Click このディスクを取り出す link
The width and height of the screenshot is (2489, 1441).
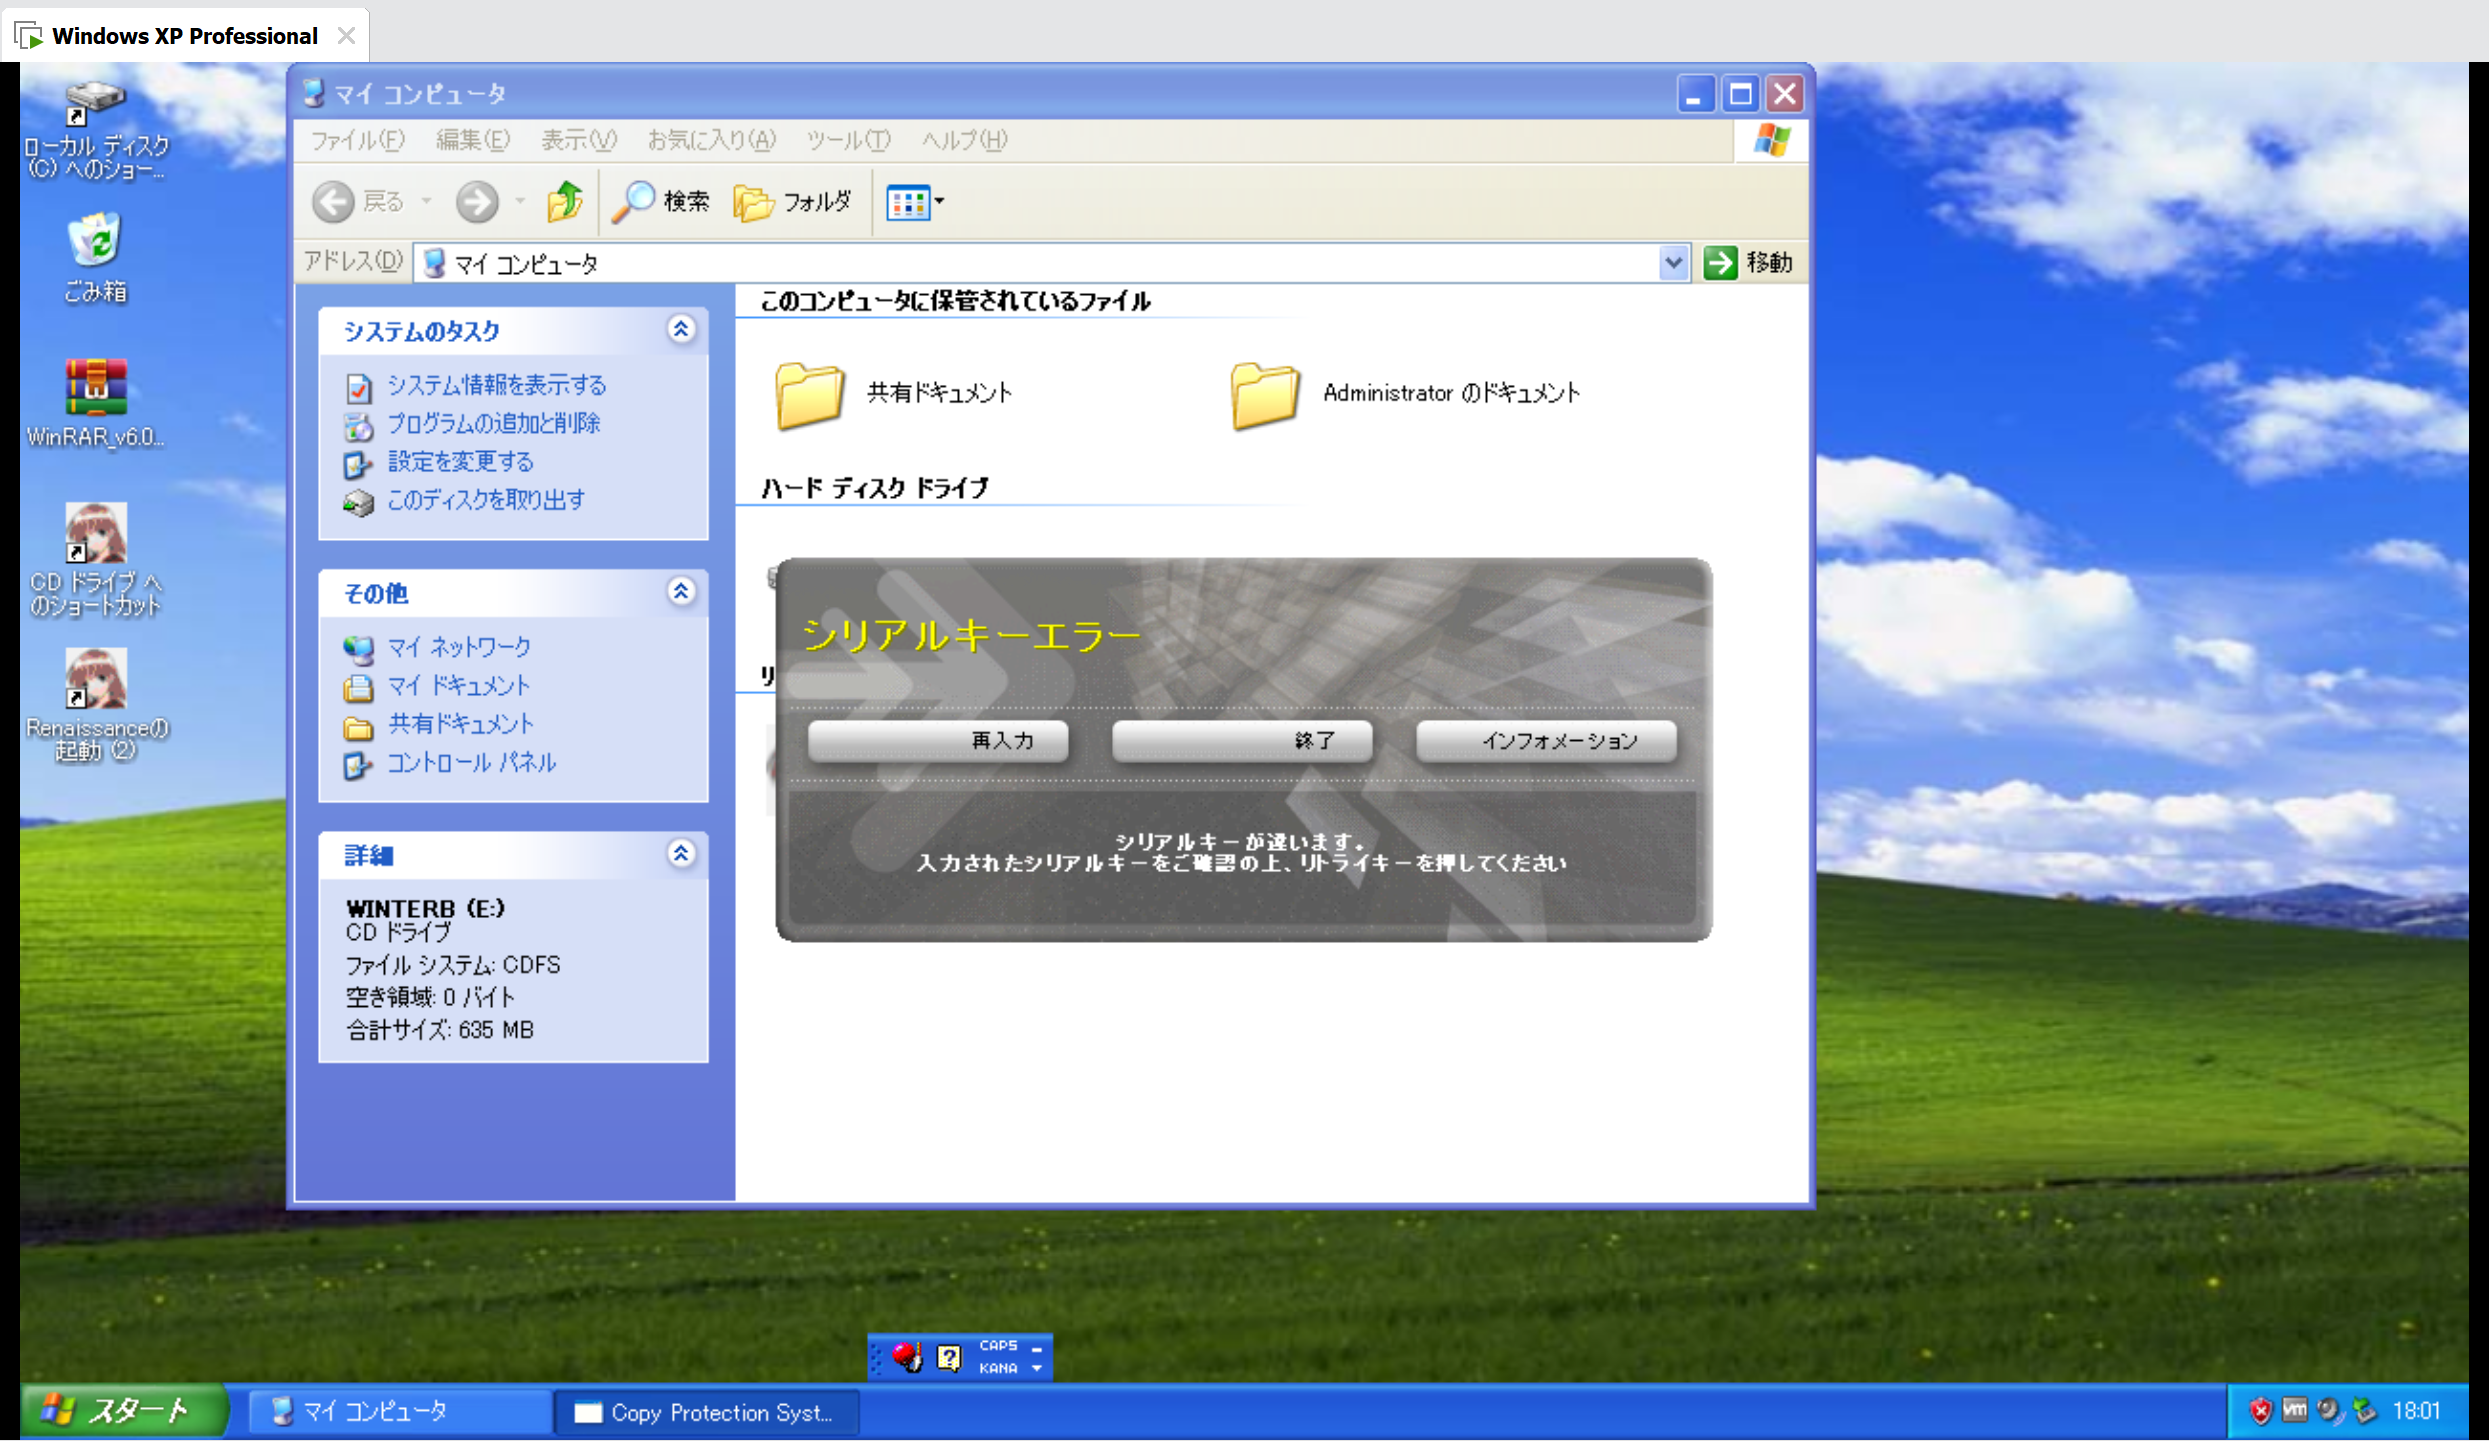point(486,499)
